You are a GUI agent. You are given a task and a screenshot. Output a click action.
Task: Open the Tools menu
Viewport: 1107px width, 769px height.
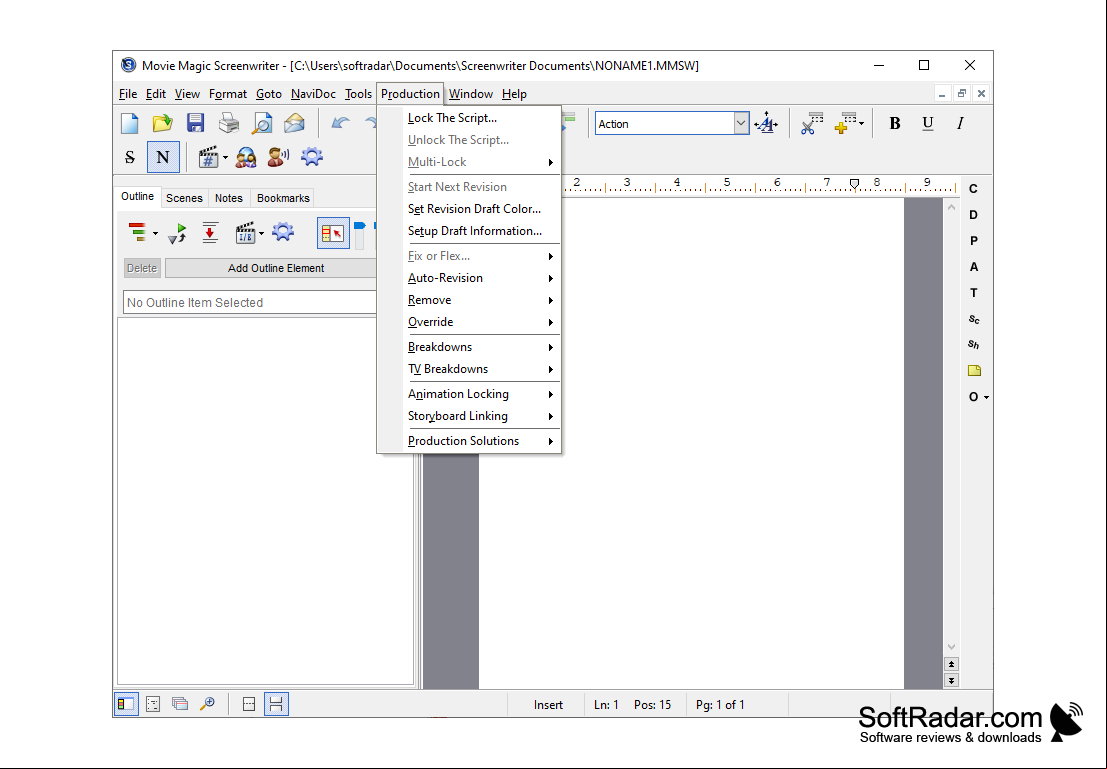(x=358, y=94)
